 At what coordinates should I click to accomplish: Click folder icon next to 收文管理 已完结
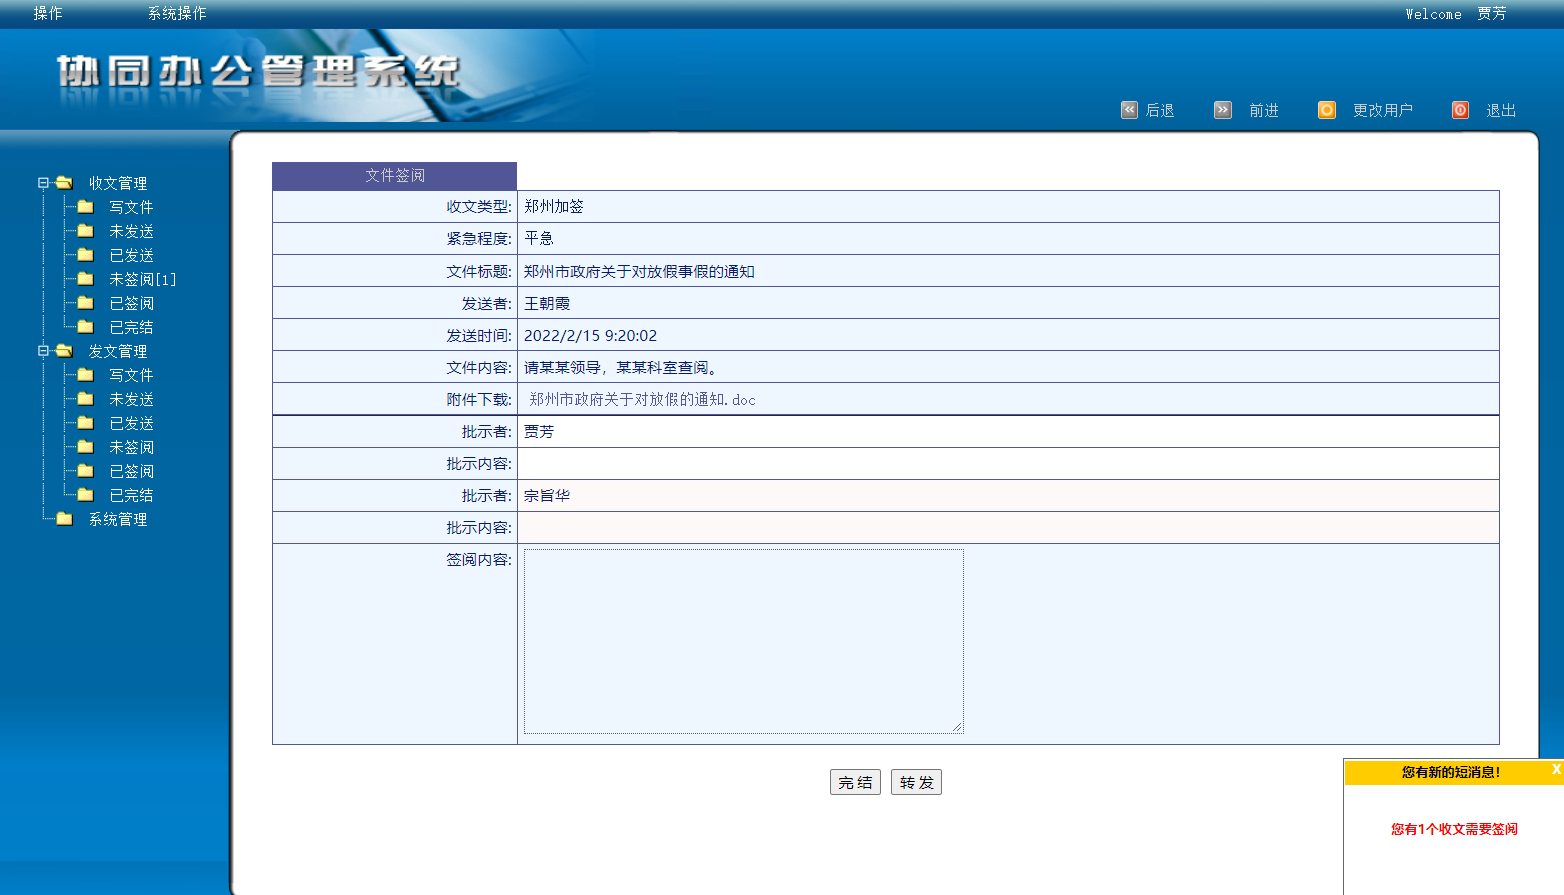tap(86, 327)
